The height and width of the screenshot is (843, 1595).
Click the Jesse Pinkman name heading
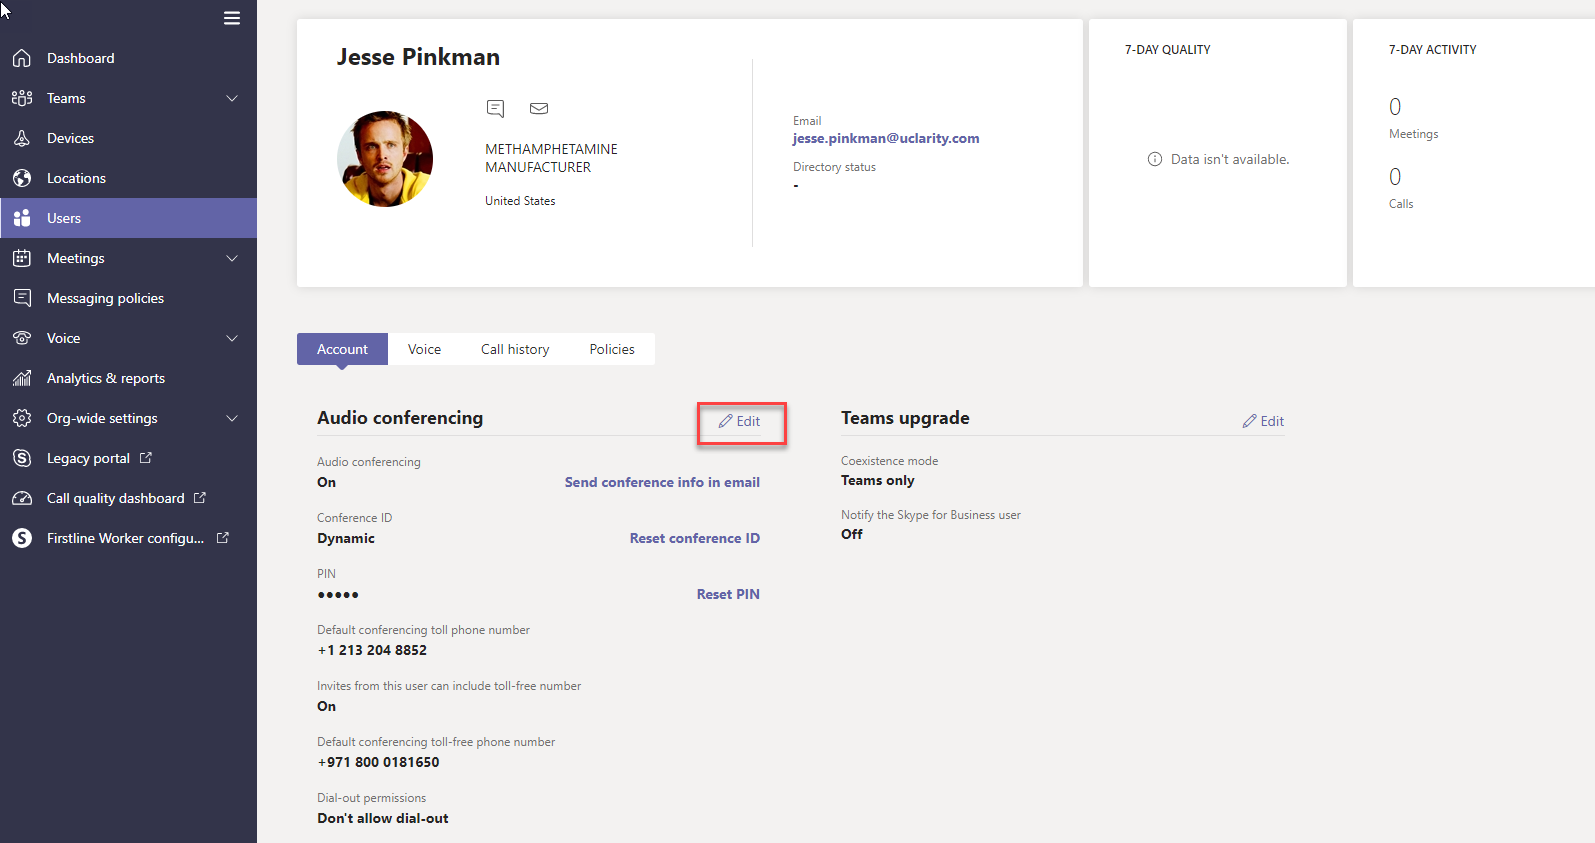click(x=418, y=57)
